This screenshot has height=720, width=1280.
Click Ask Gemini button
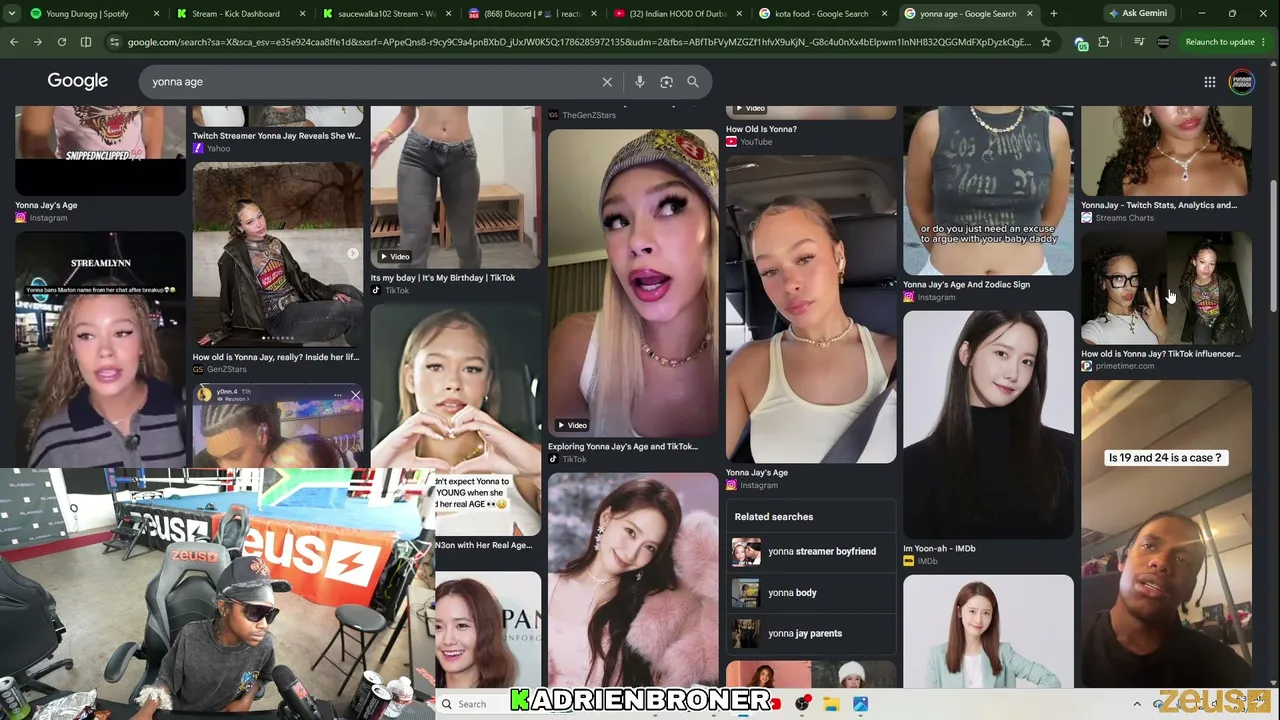coord(1137,14)
